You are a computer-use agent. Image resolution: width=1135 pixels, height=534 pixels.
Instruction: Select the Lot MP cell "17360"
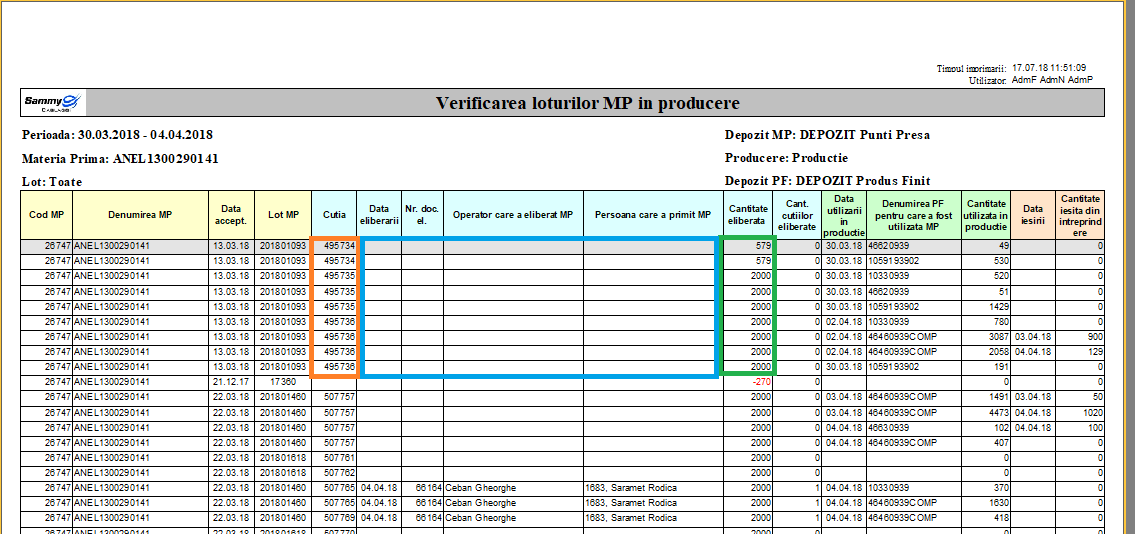pyautogui.click(x=284, y=382)
